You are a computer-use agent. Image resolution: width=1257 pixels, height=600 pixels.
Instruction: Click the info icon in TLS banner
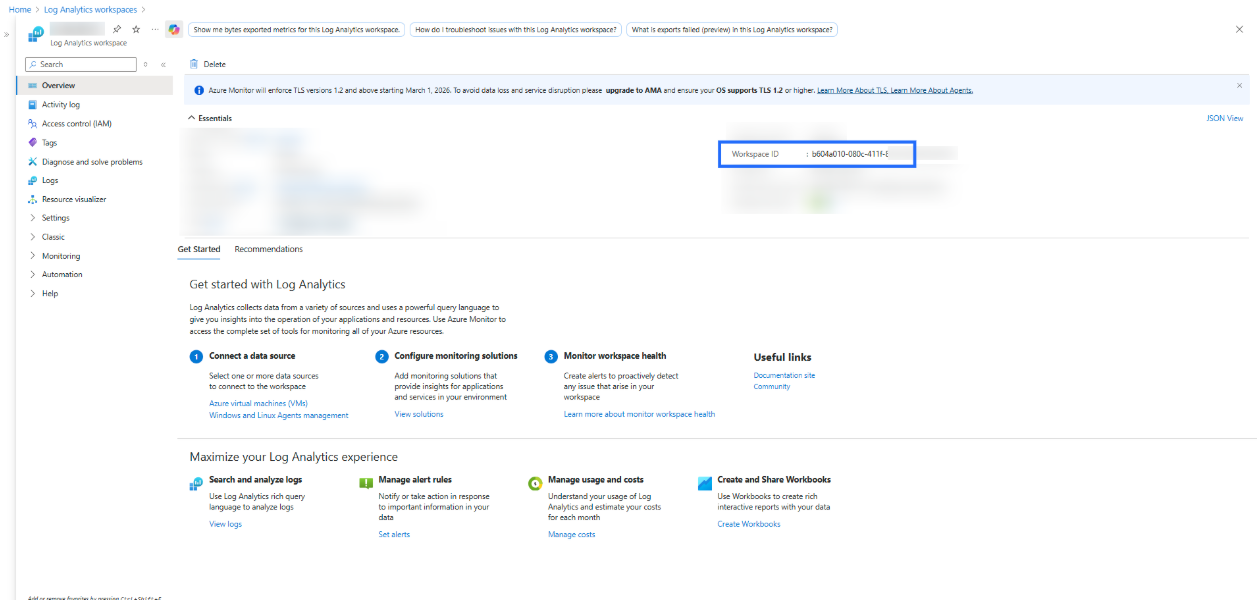[x=199, y=90]
